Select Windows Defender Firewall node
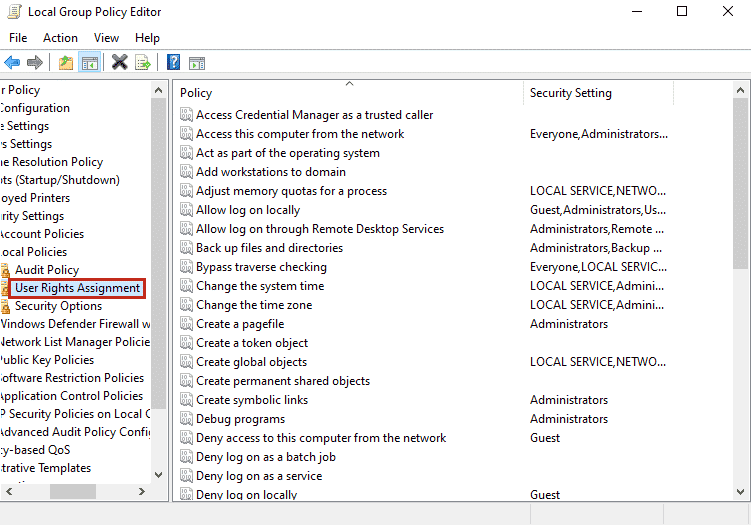Screen dimensions: 751x525 pyautogui.click(x=75, y=324)
